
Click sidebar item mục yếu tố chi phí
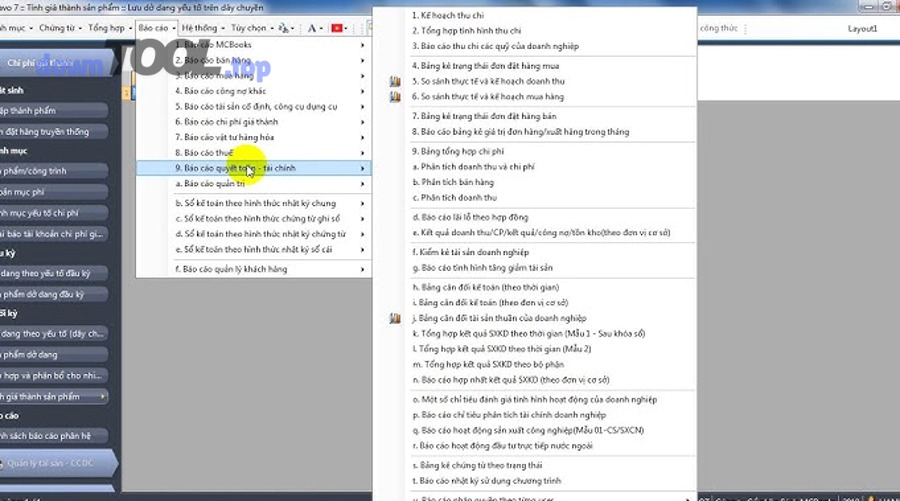tap(54, 213)
